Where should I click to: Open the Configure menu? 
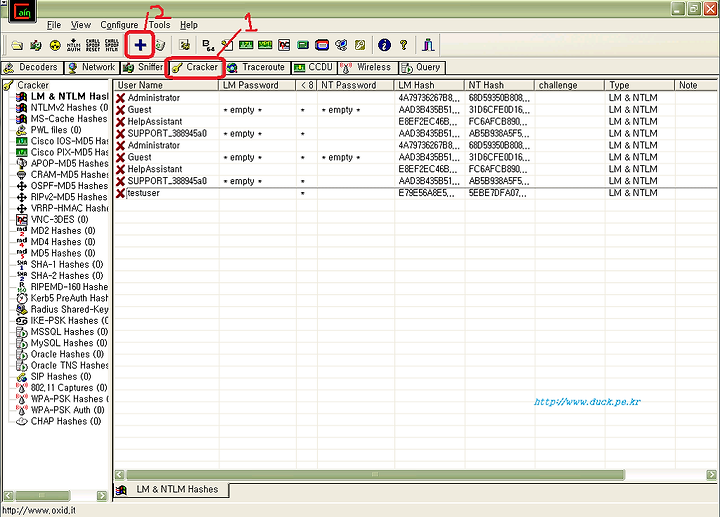point(119,25)
